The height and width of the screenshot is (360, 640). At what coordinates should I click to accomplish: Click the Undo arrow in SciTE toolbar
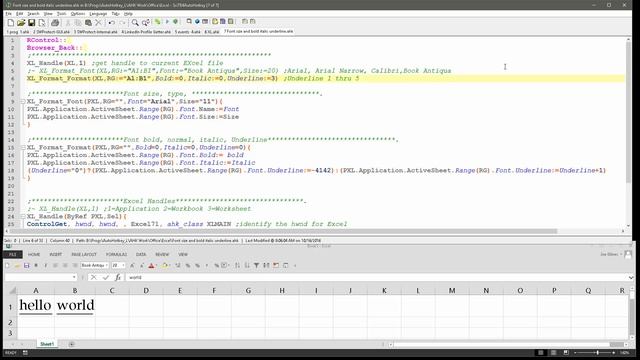(111, 23)
